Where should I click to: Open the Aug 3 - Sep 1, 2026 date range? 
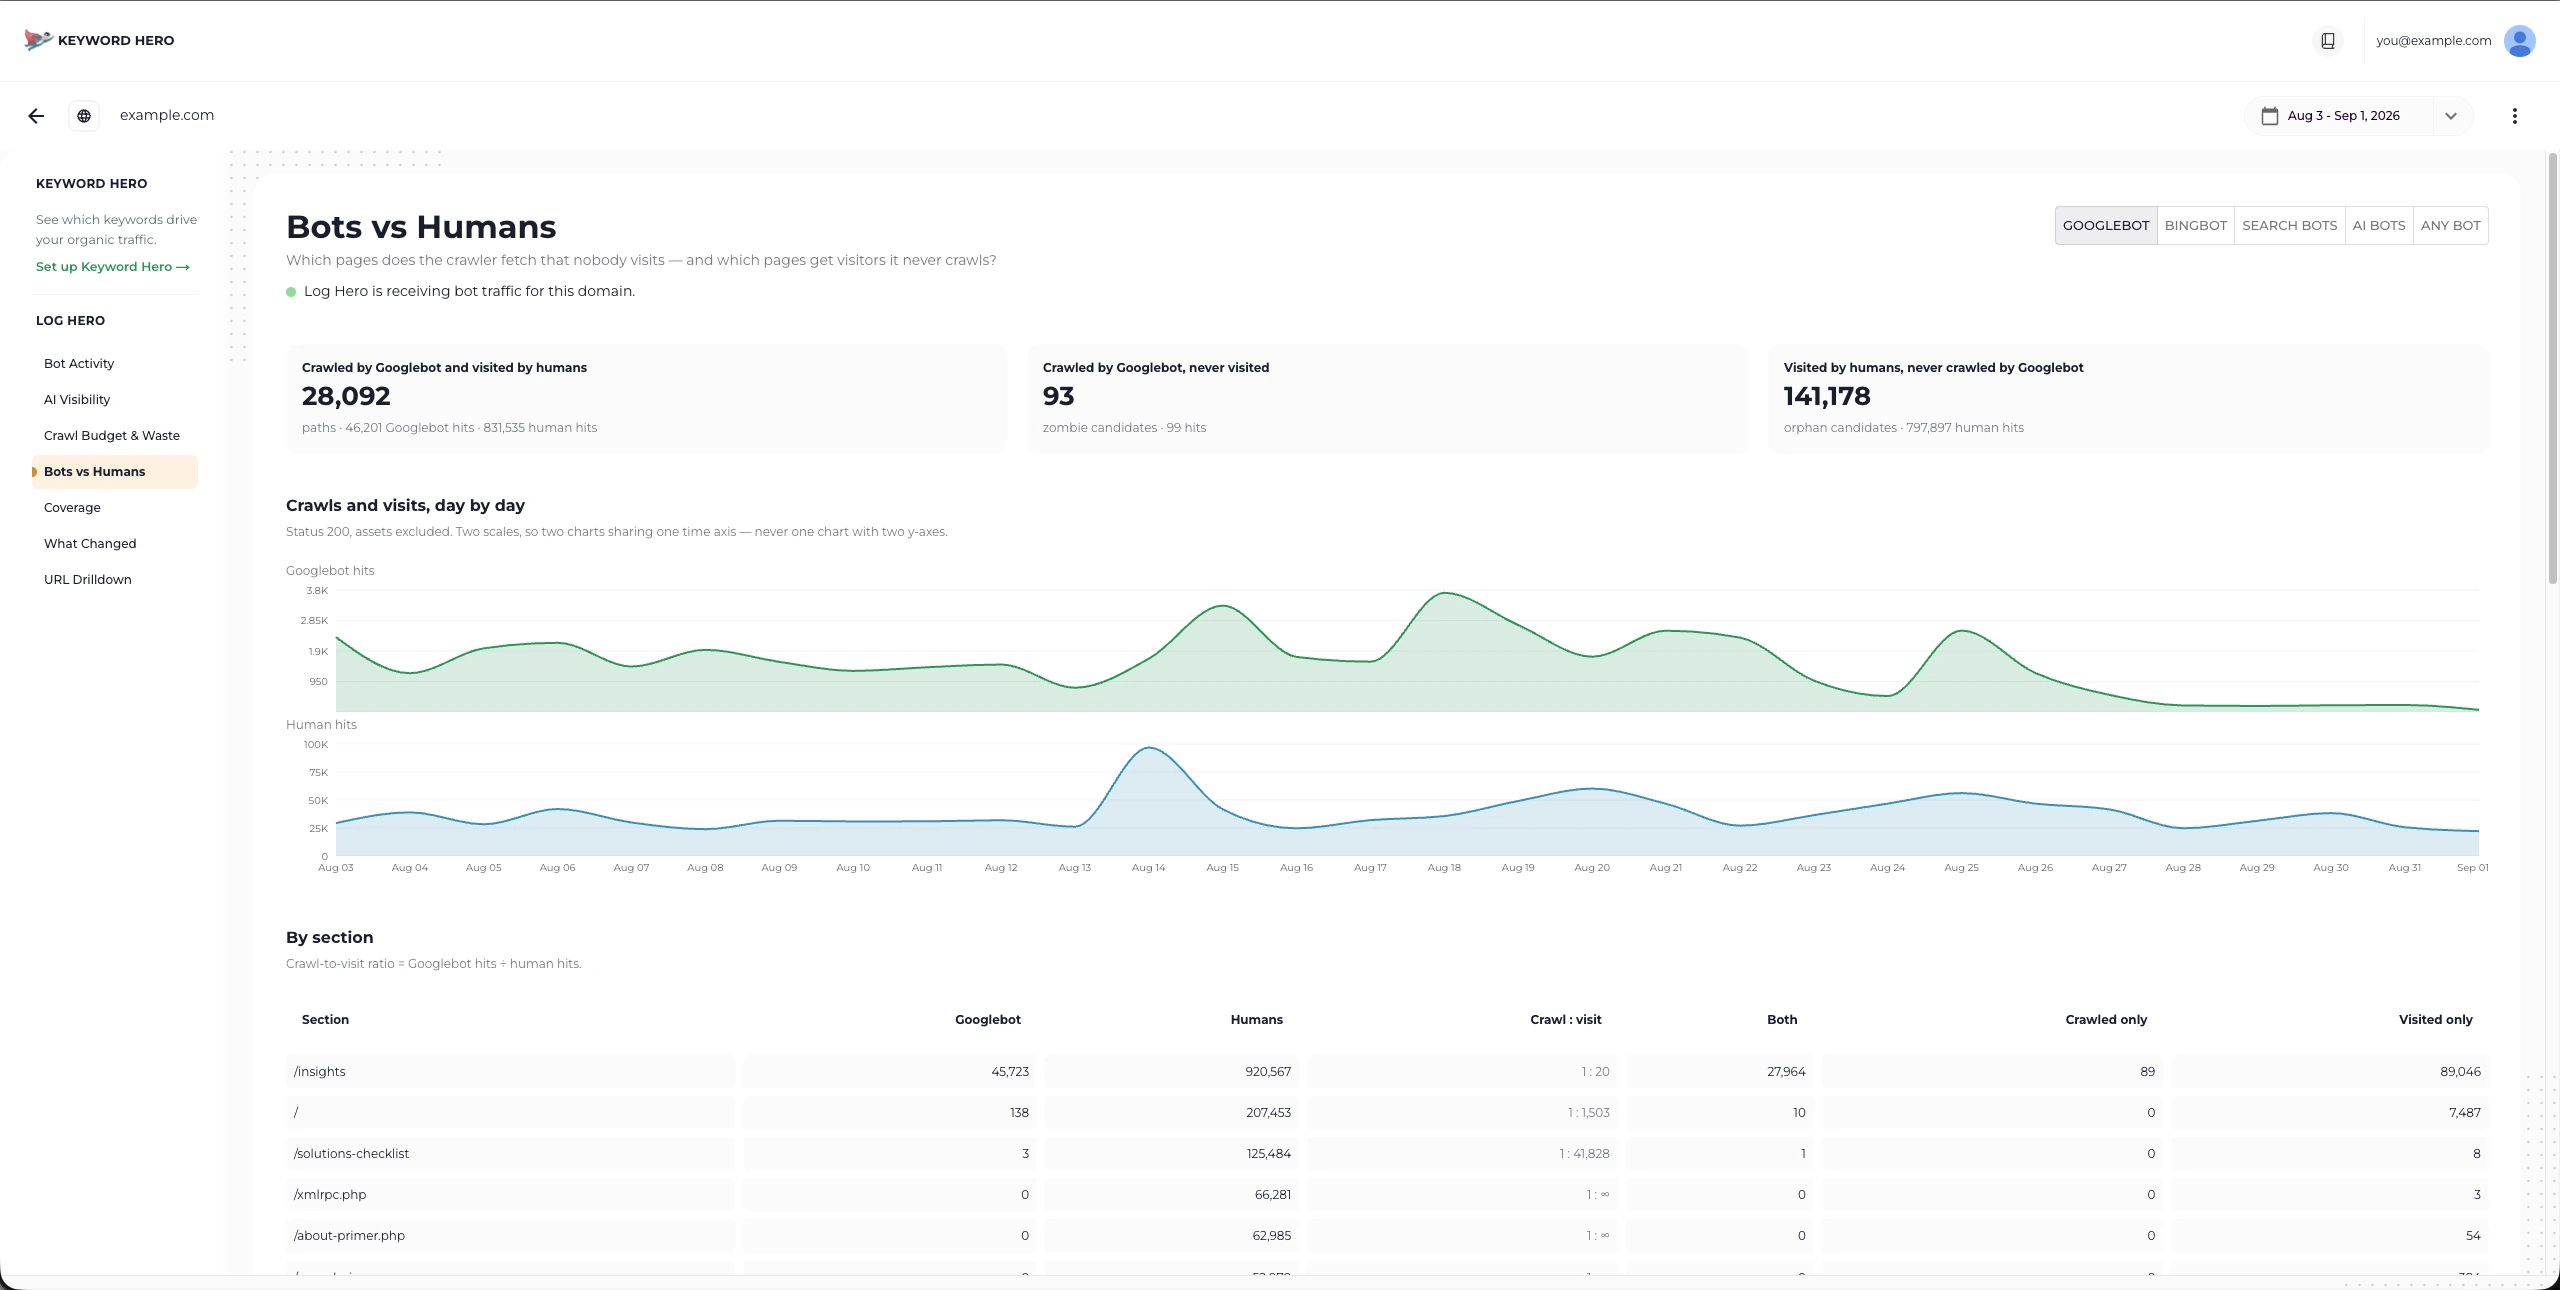point(2343,116)
